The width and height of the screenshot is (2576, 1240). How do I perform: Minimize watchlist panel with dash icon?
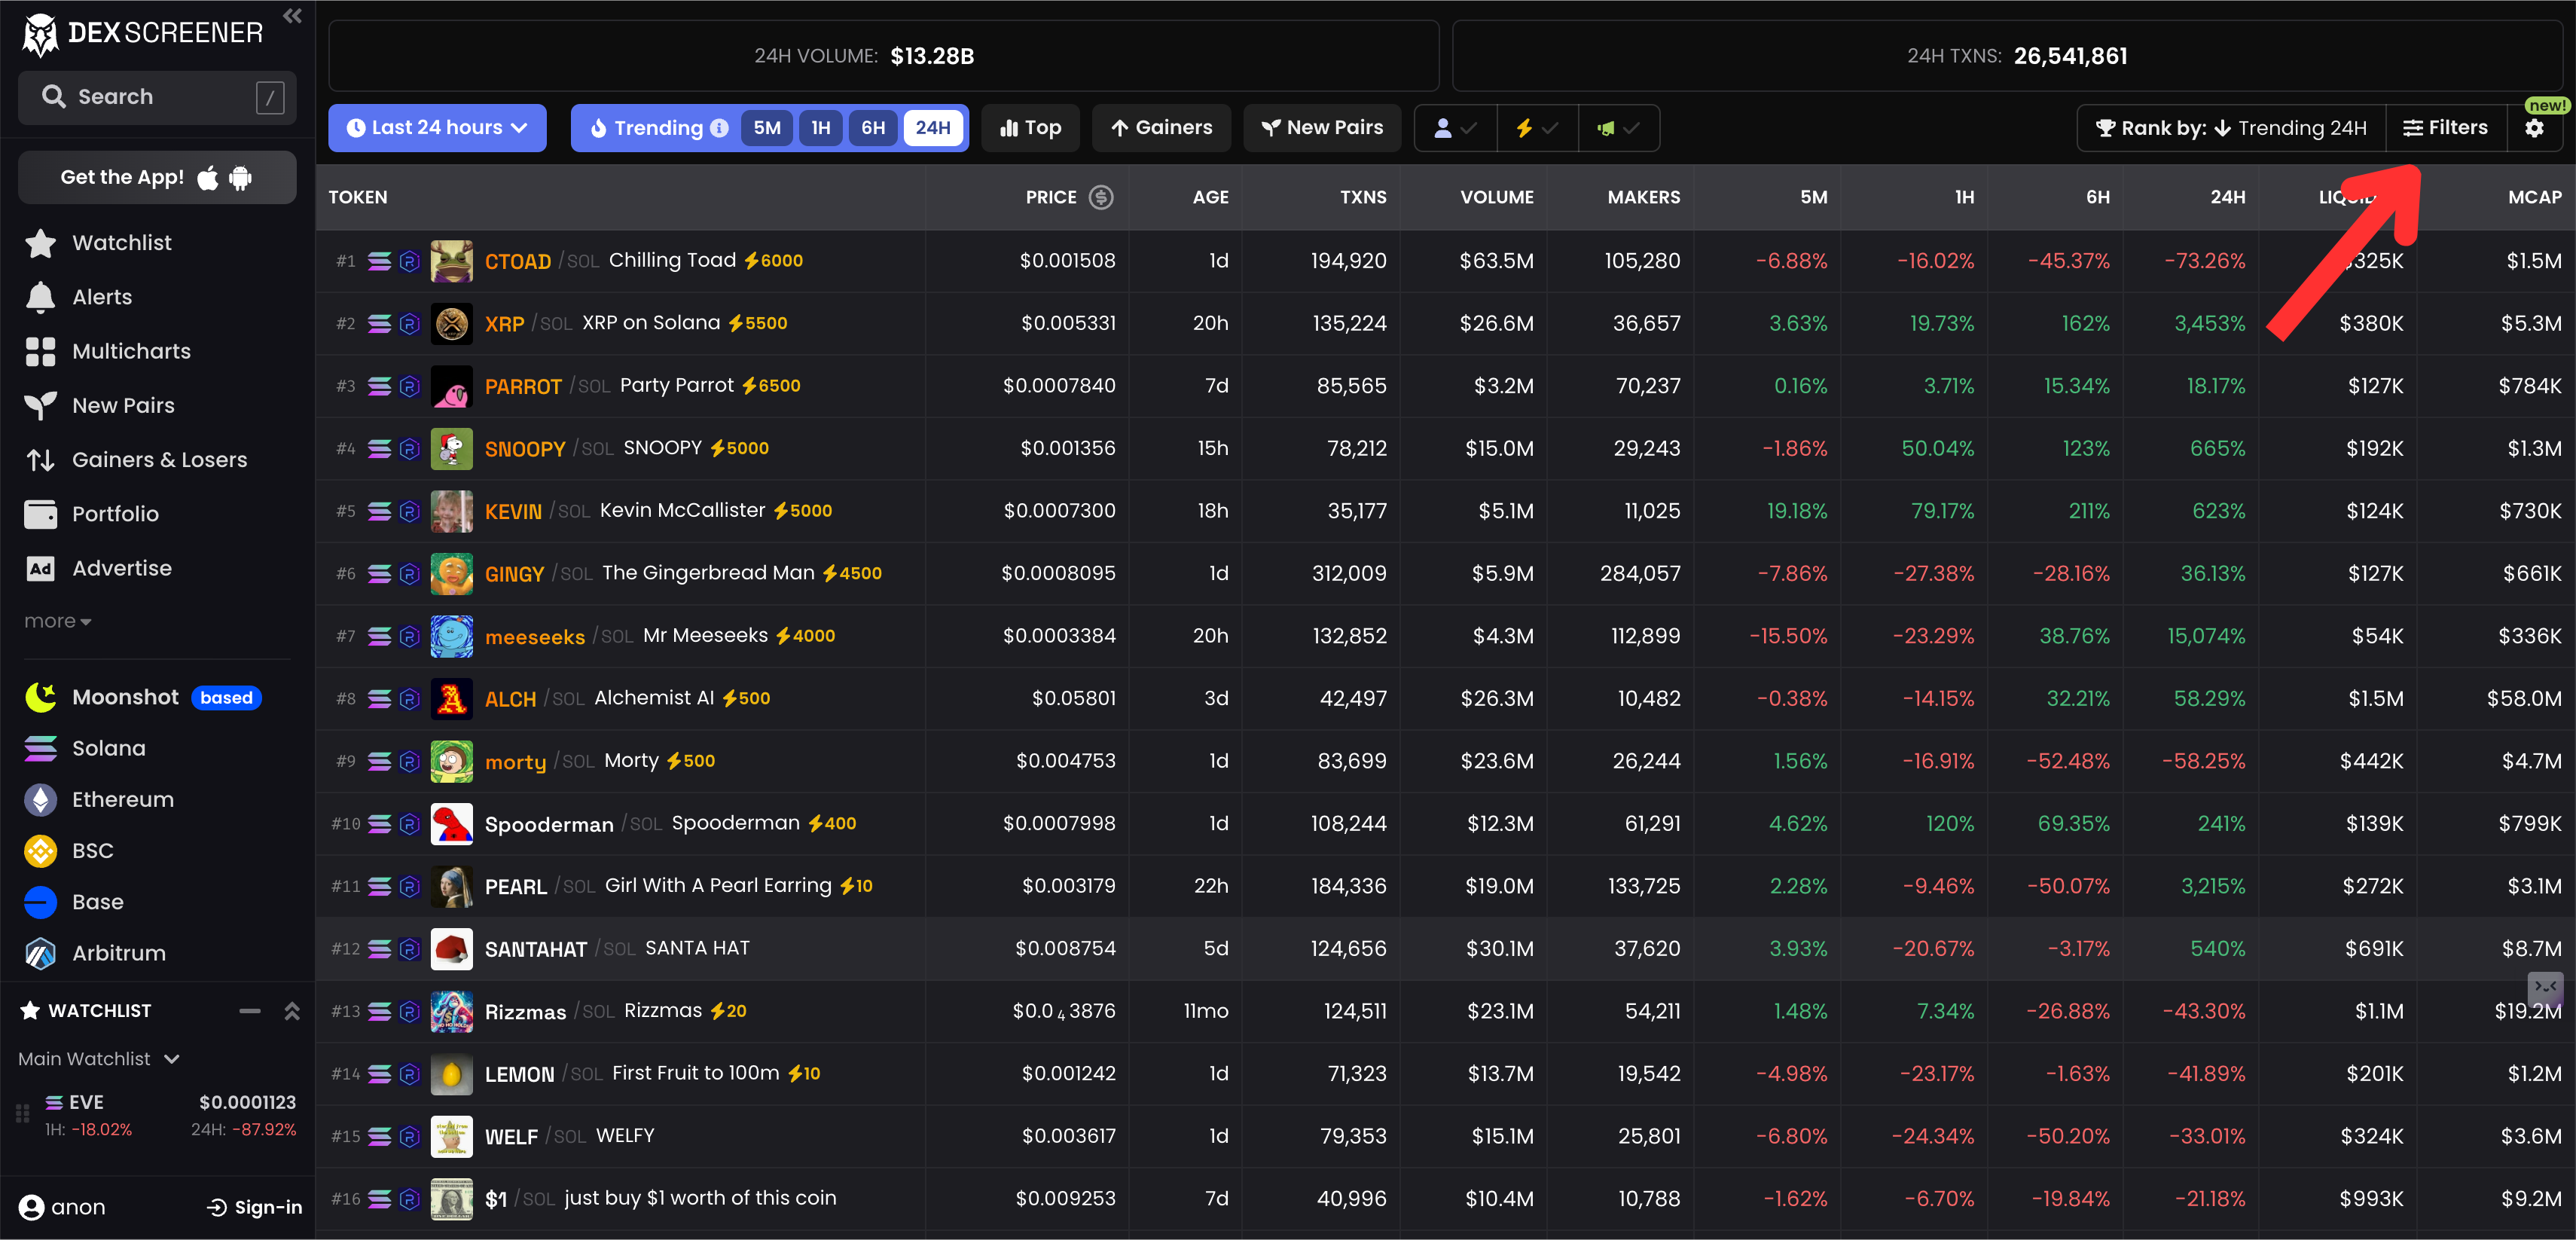pos(250,1011)
